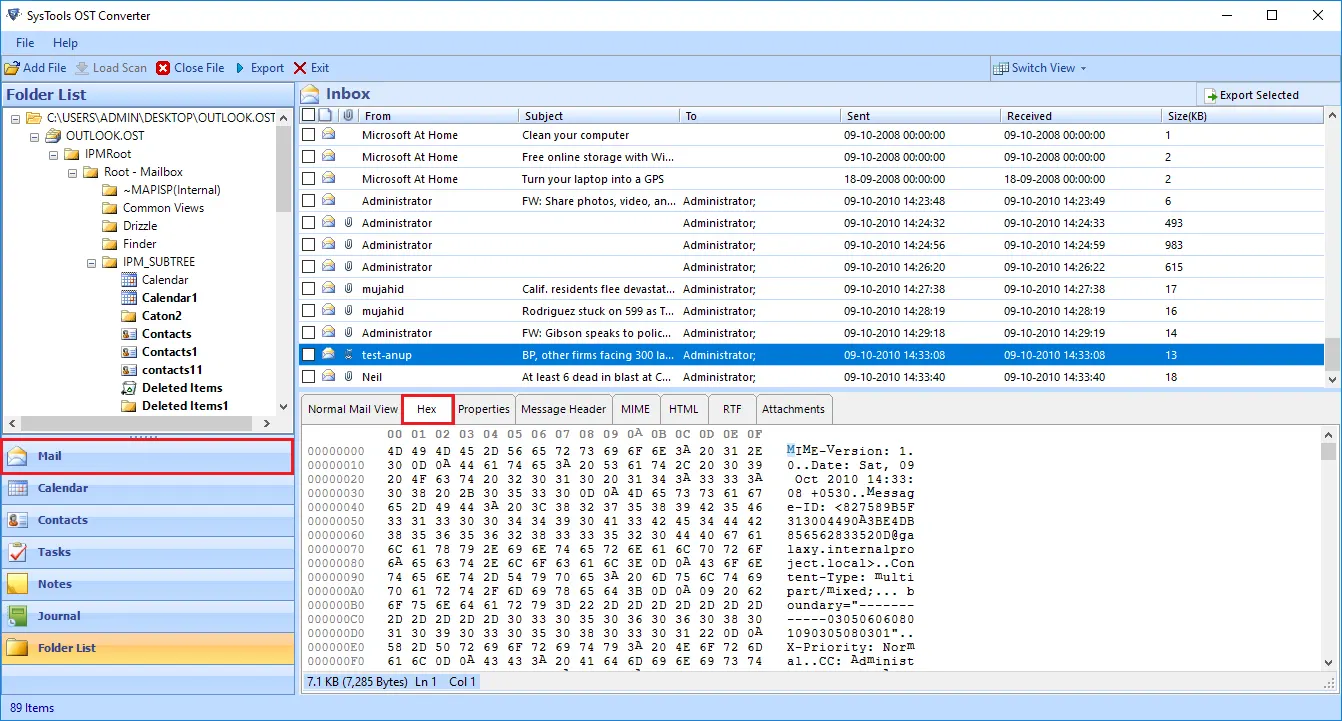Click the Calendar icon in navigation pane
Viewport: 1342px width, 721px height.
click(x=17, y=488)
